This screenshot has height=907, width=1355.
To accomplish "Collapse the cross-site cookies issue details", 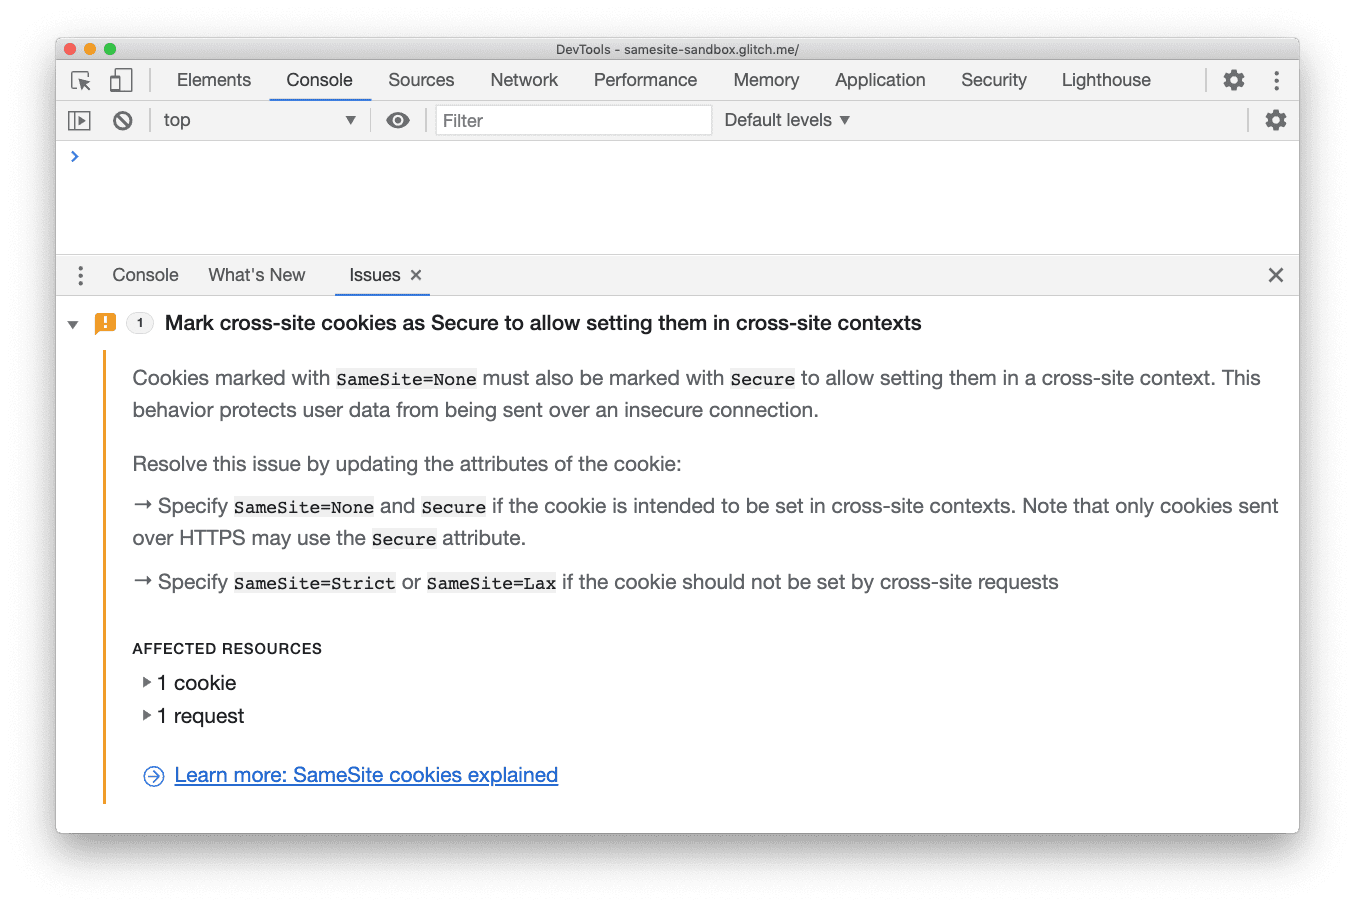I will [72, 324].
